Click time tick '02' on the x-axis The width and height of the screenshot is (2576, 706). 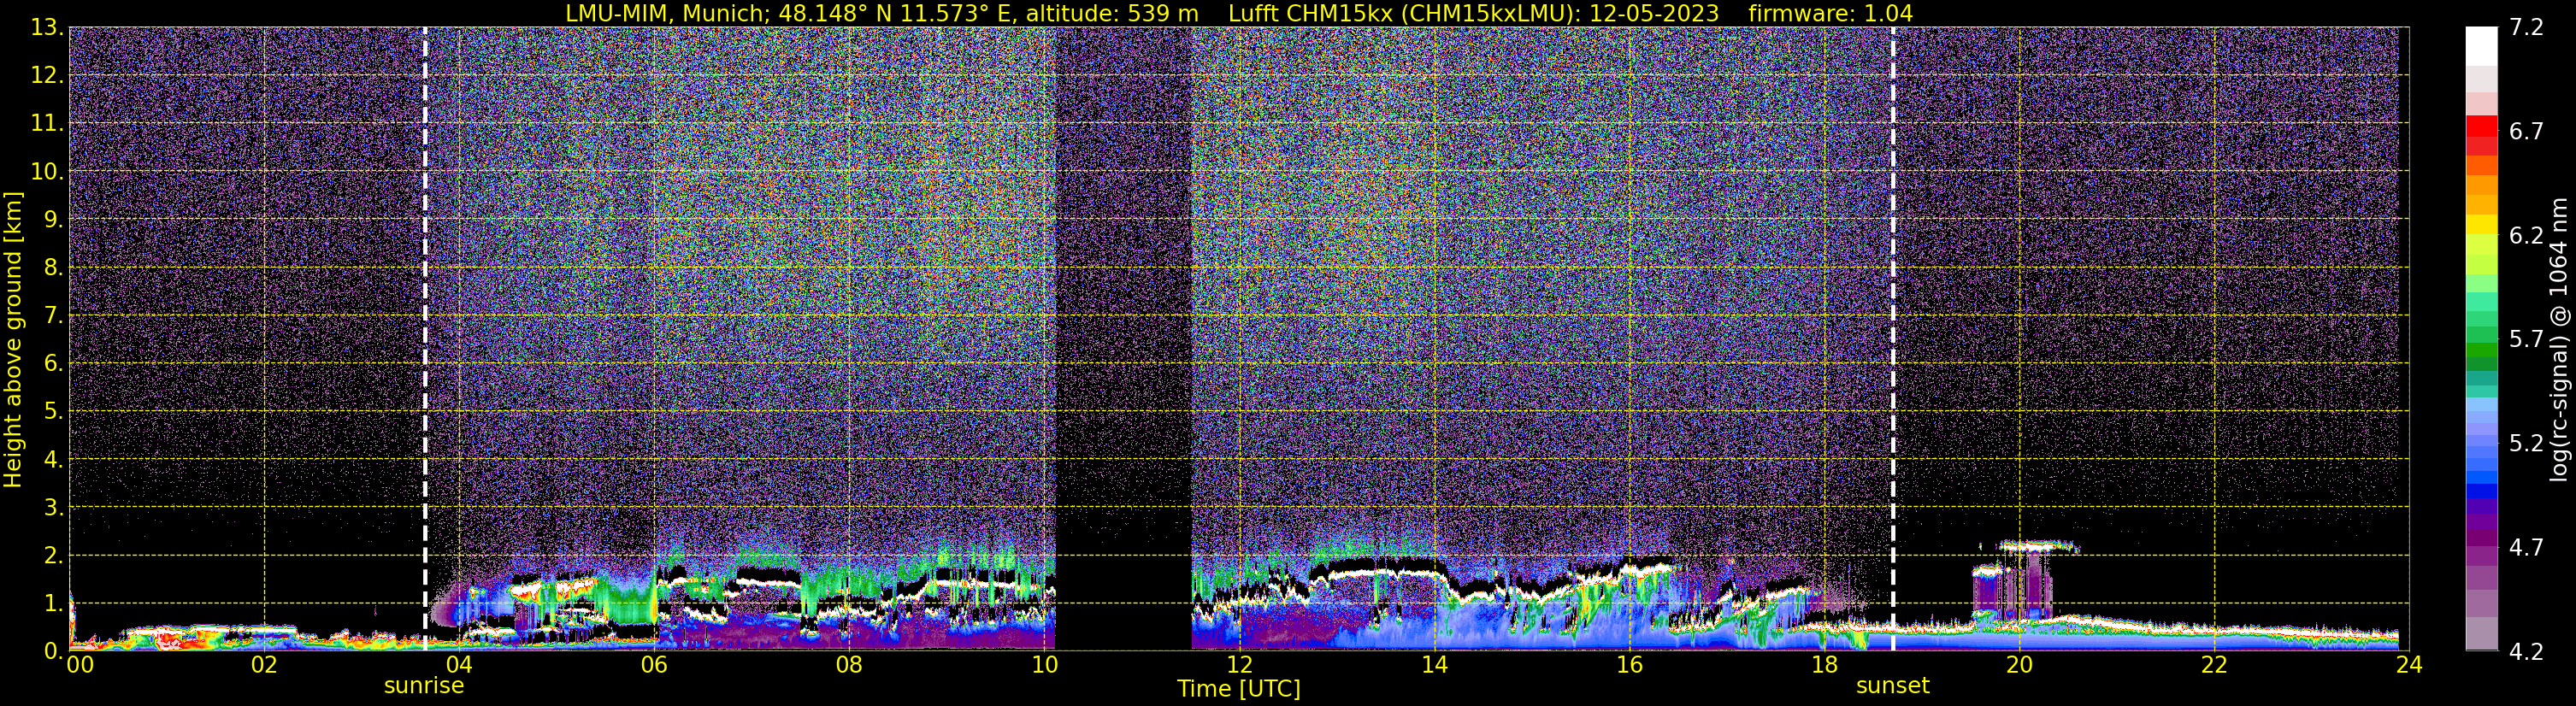[263, 665]
